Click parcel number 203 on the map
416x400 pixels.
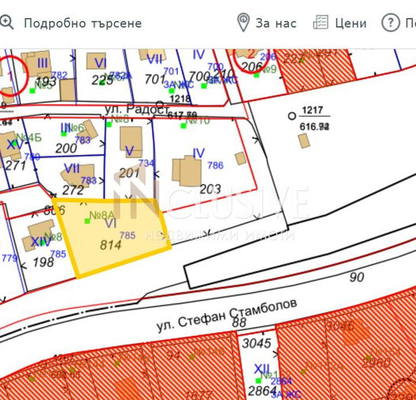tap(210, 189)
